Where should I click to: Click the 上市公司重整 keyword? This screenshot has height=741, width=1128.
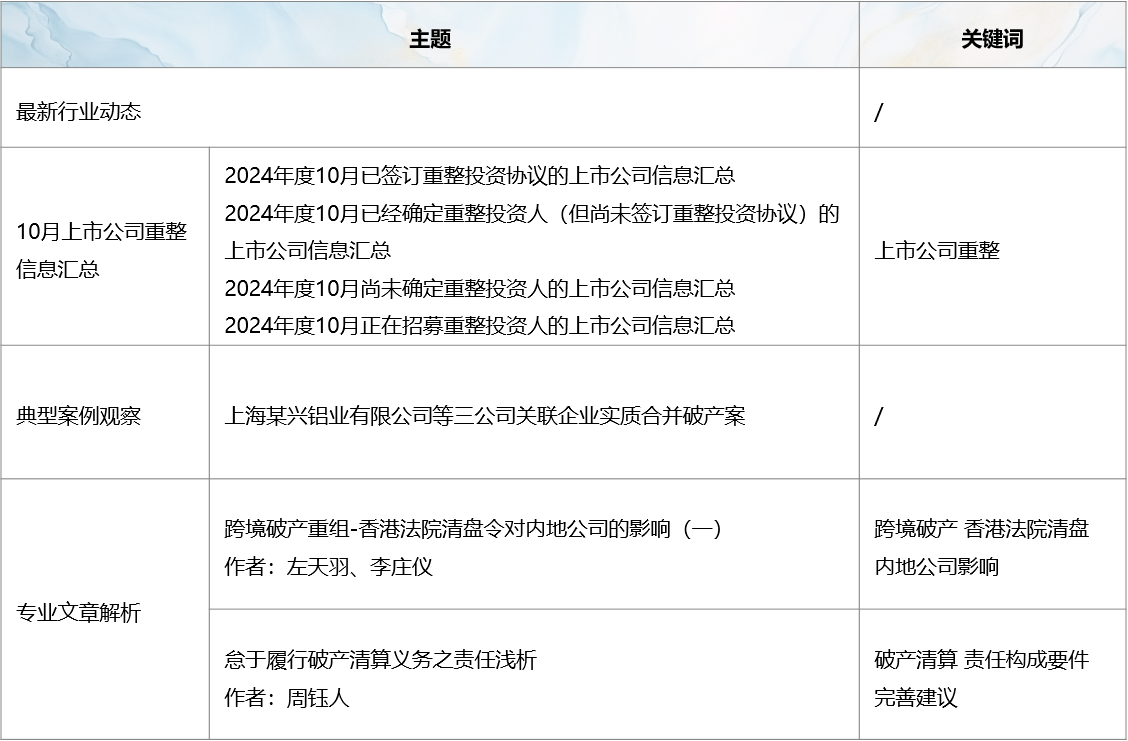coord(937,251)
